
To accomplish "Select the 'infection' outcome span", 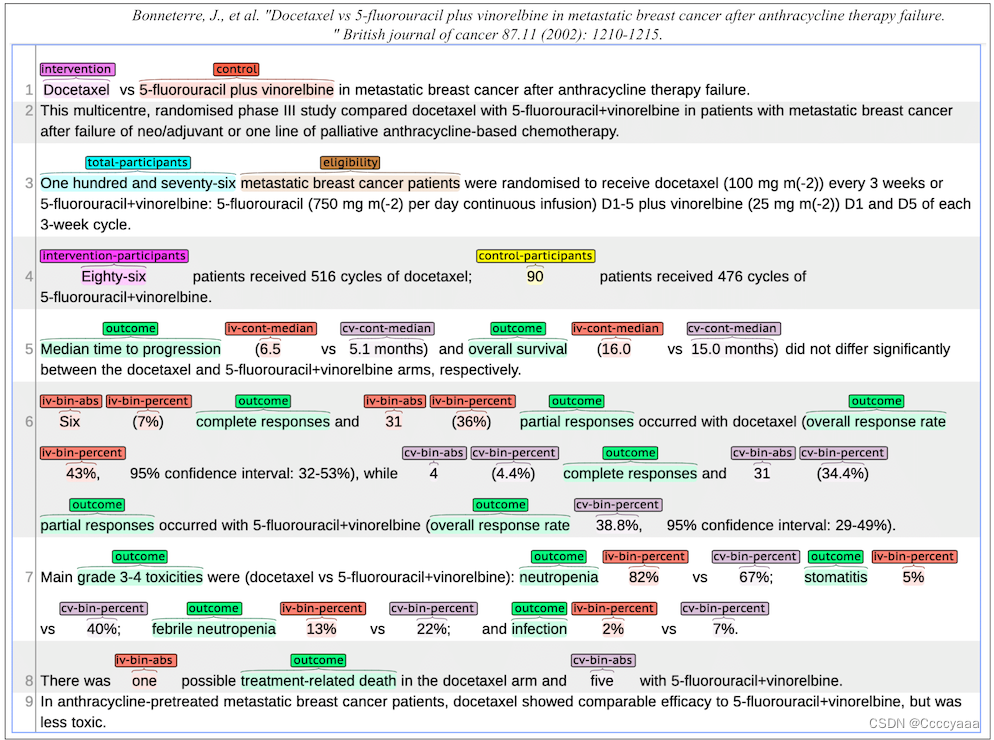I will (x=539, y=629).
